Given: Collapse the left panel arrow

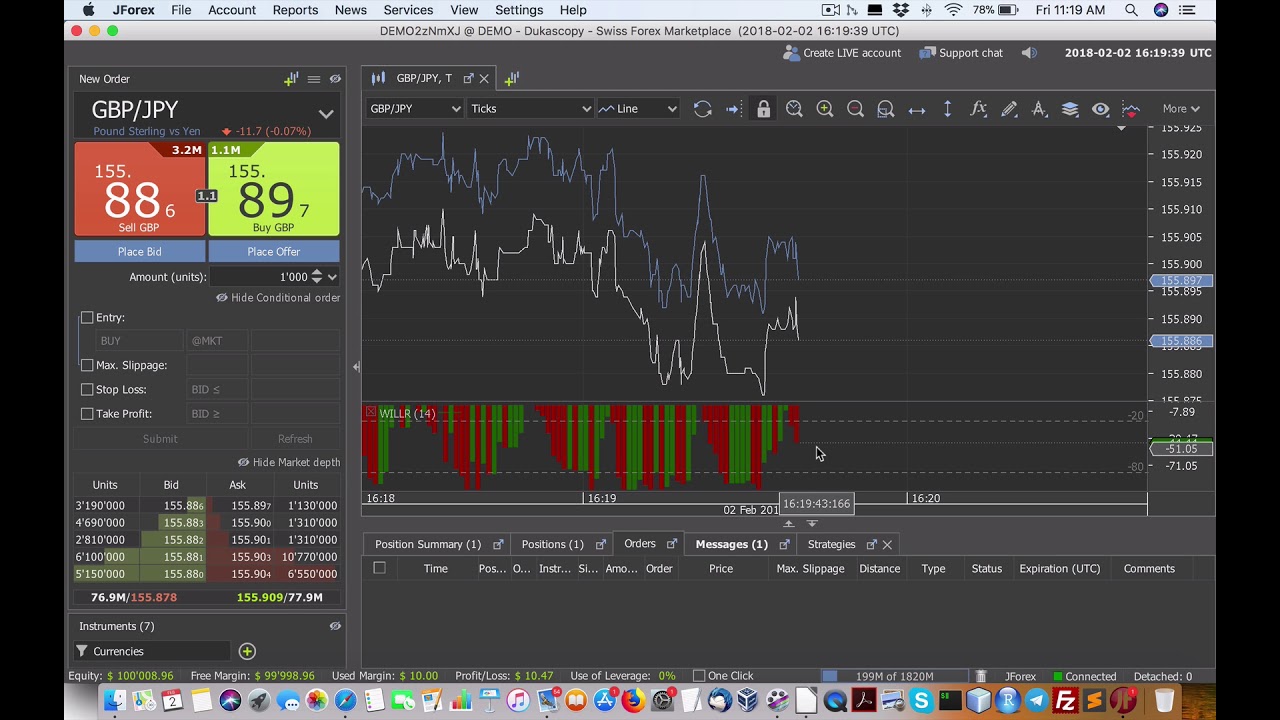Looking at the screenshot, I should (x=356, y=367).
